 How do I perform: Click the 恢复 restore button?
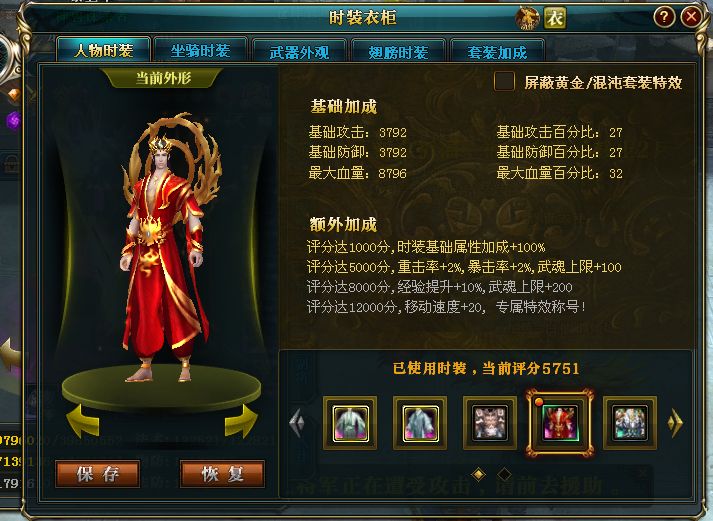222,474
